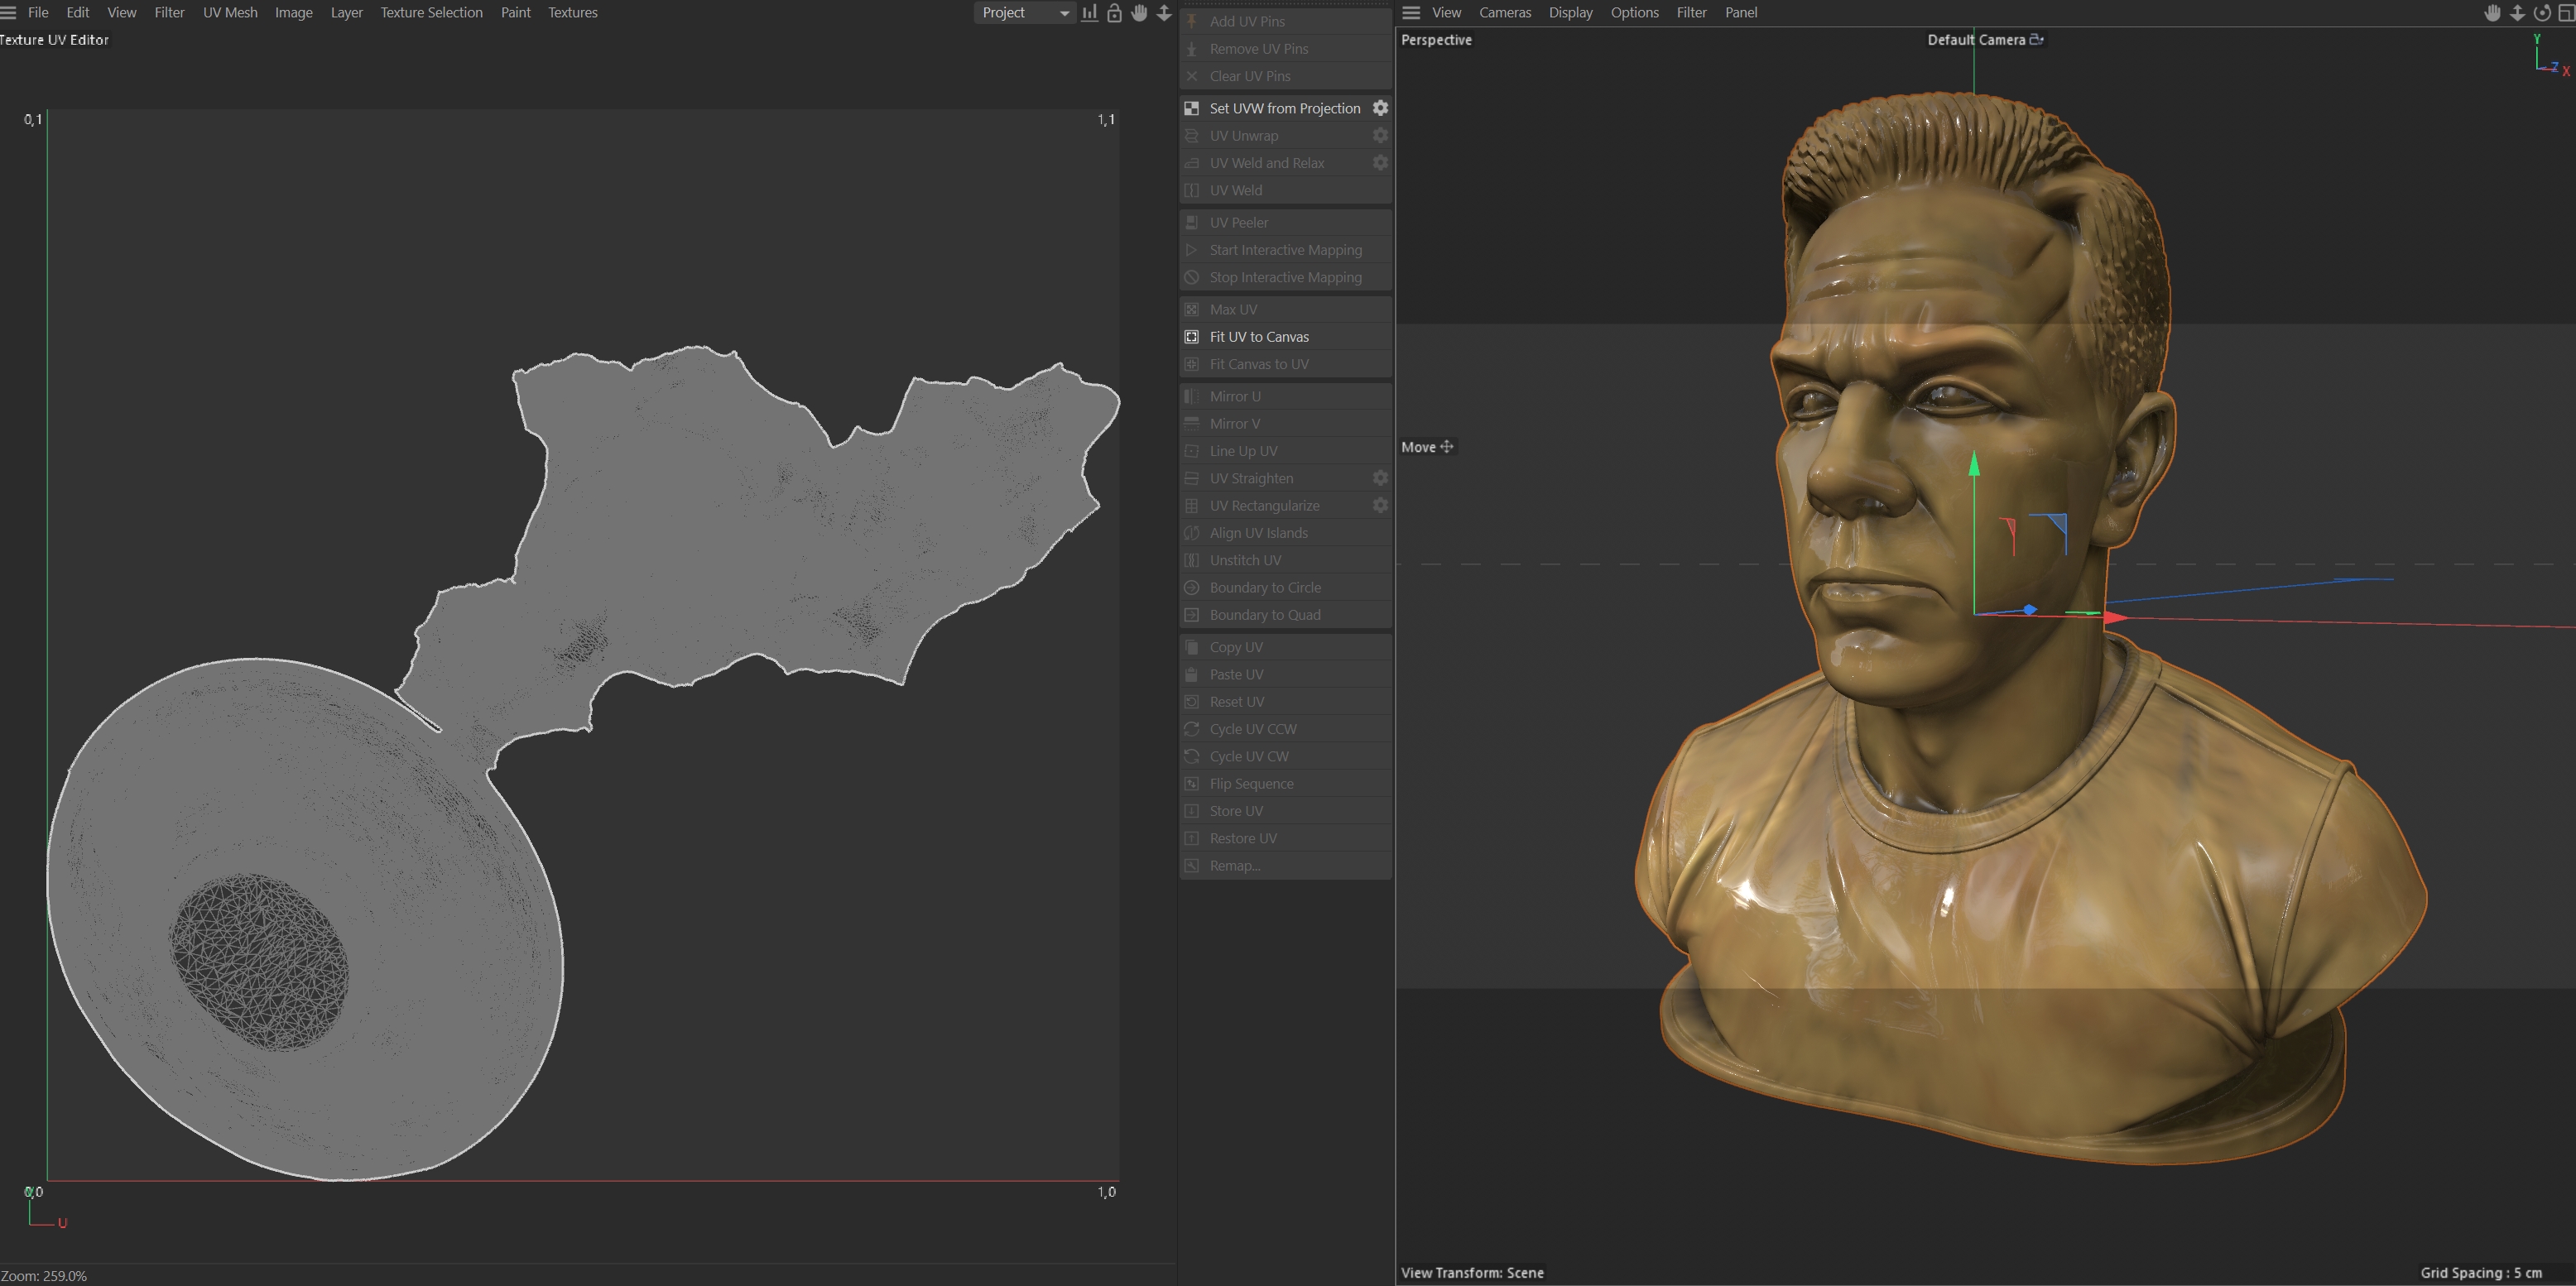Click the viewport orbit camera icon

pos(2541,13)
